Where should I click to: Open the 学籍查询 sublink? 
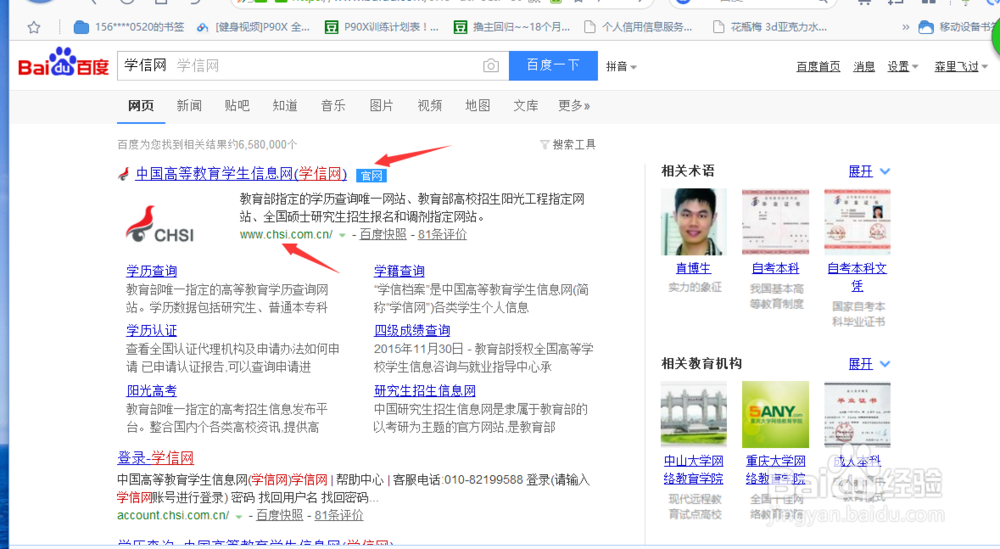click(399, 271)
